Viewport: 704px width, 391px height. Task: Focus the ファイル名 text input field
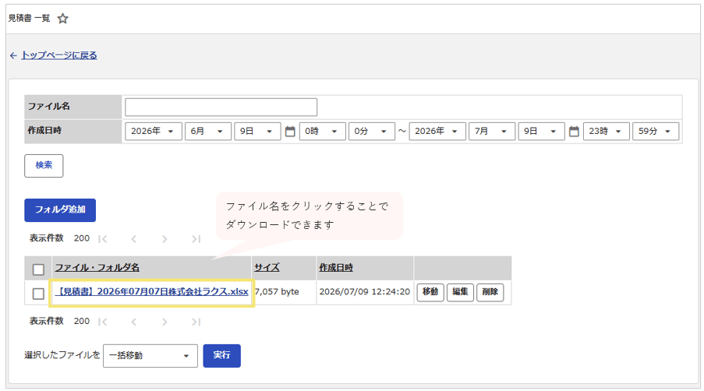[x=221, y=107]
